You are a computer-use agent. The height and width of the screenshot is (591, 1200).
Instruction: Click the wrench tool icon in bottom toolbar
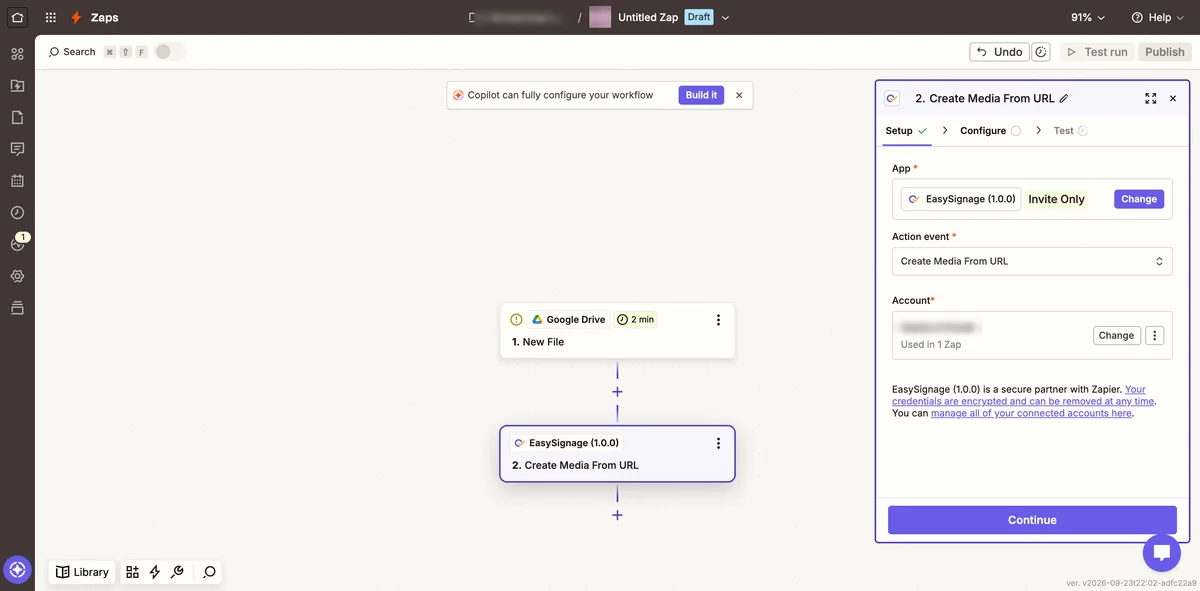[177, 572]
